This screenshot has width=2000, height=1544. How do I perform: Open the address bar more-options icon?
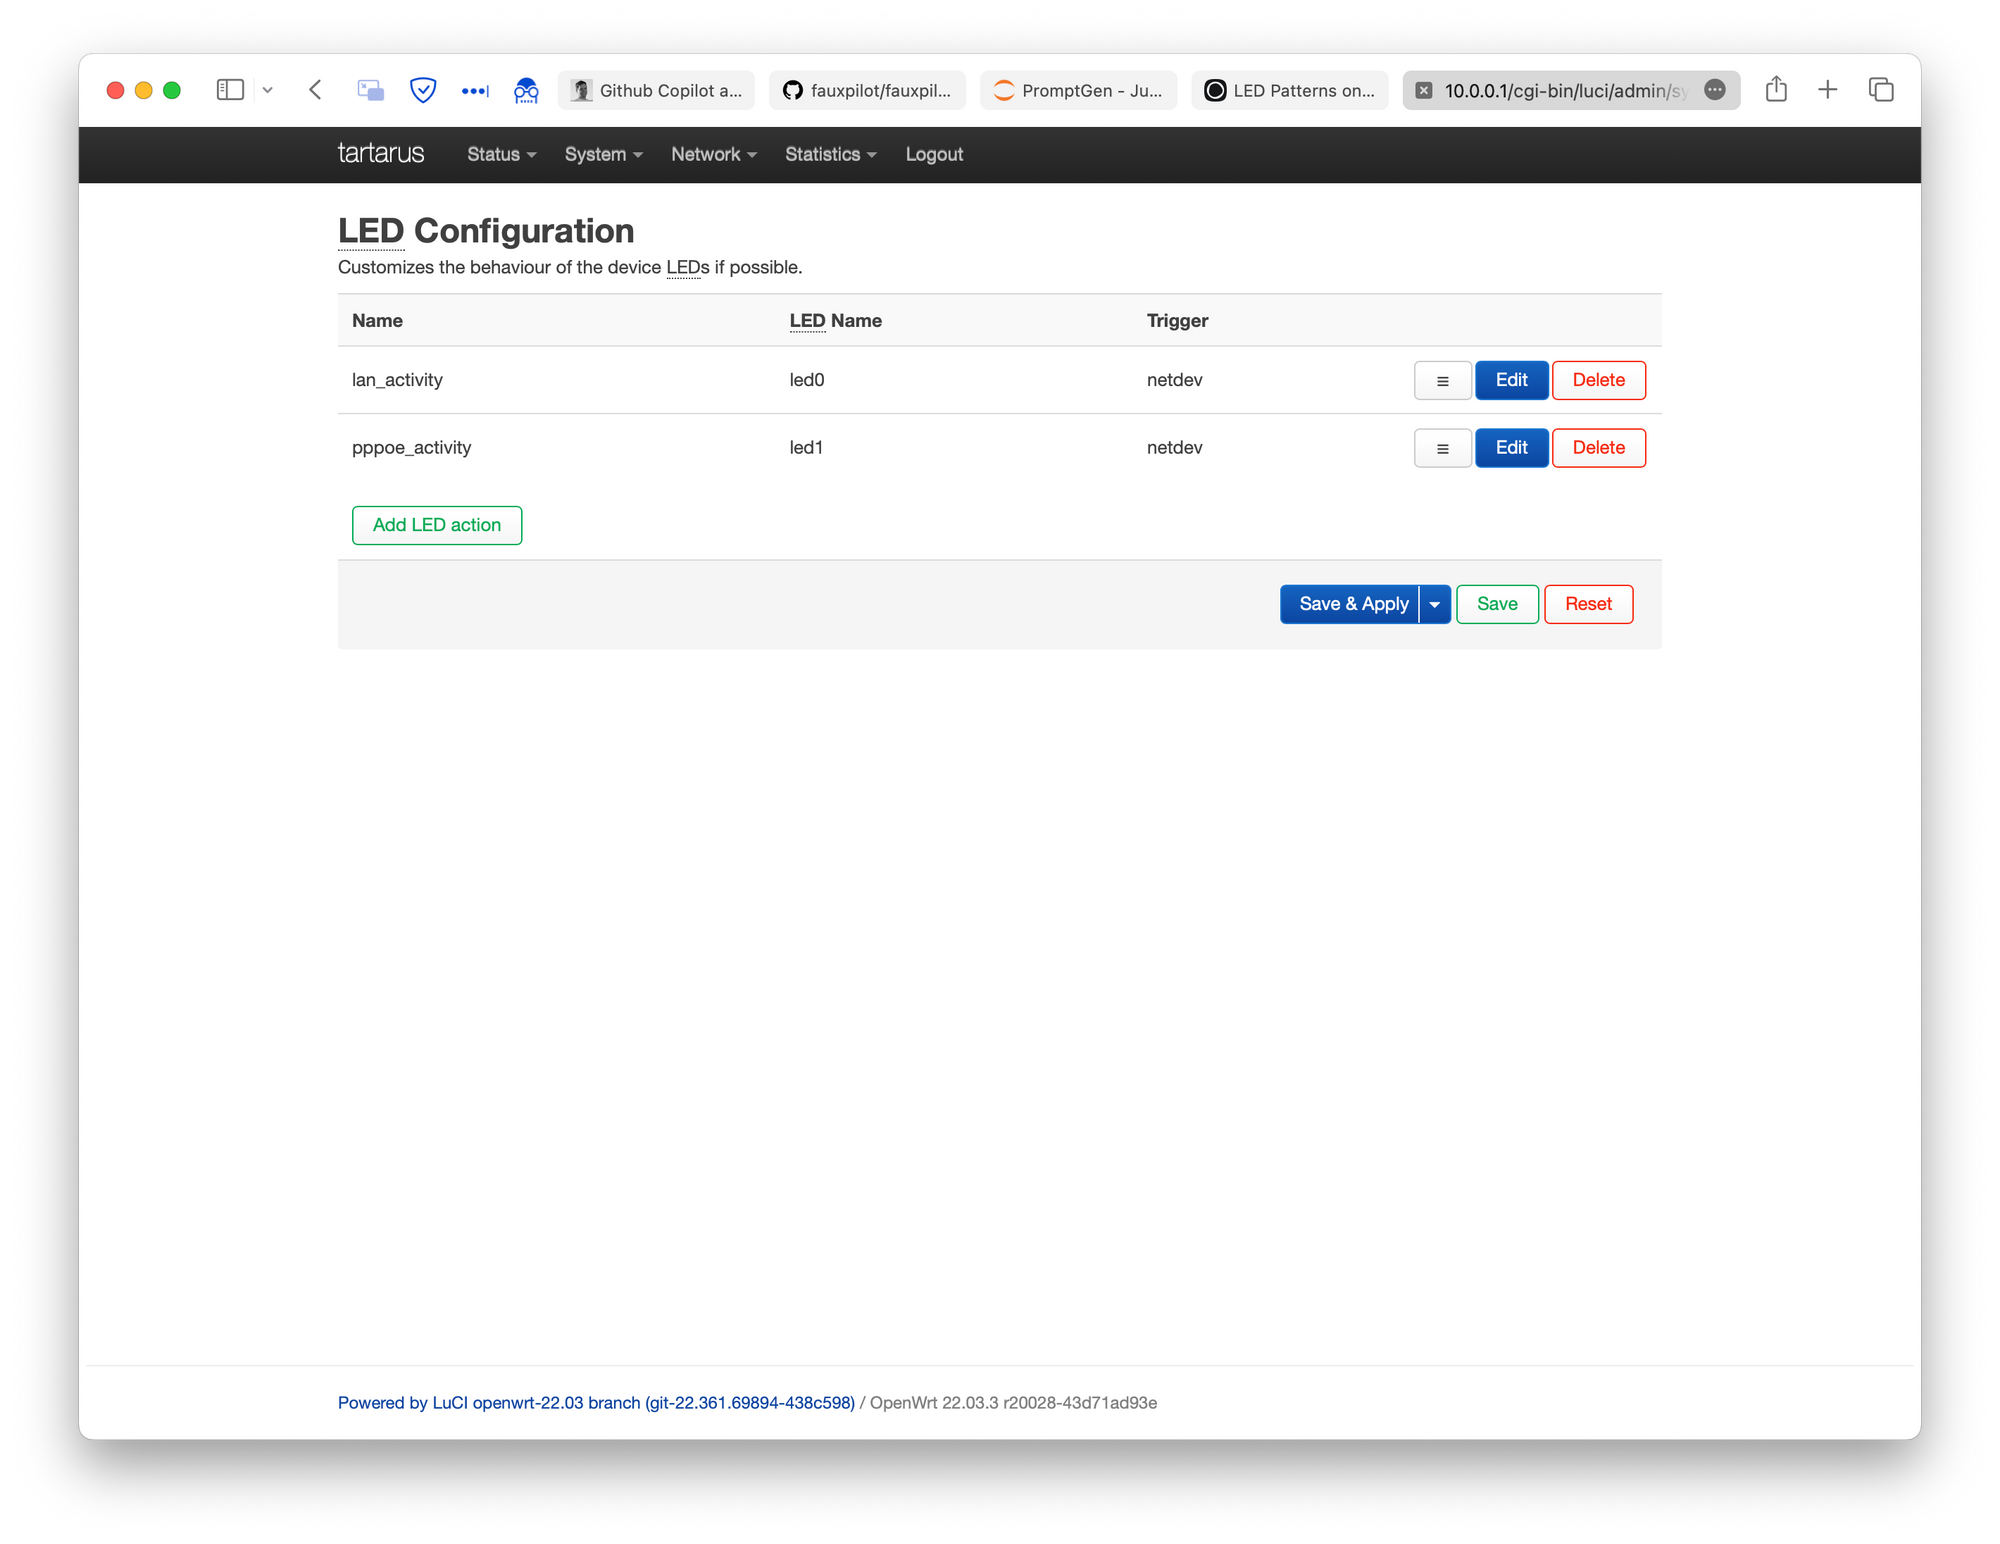(1715, 89)
